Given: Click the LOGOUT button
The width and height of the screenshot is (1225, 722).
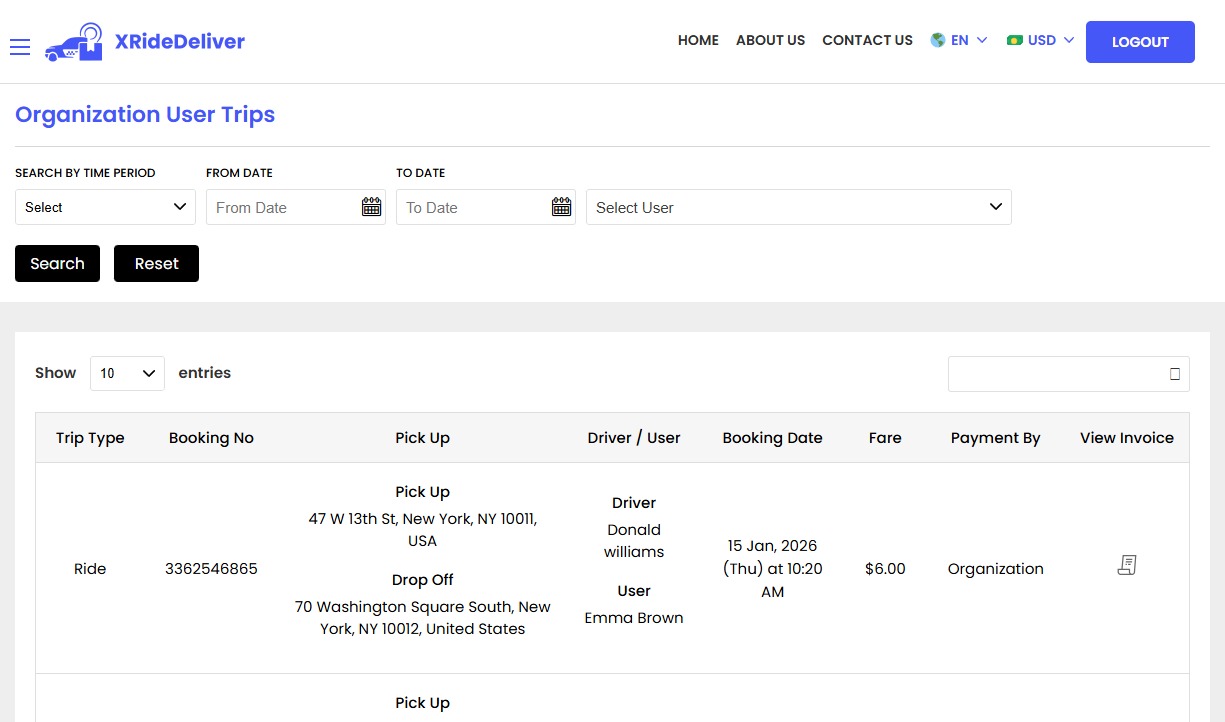Looking at the screenshot, I should tap(1139, 42).
